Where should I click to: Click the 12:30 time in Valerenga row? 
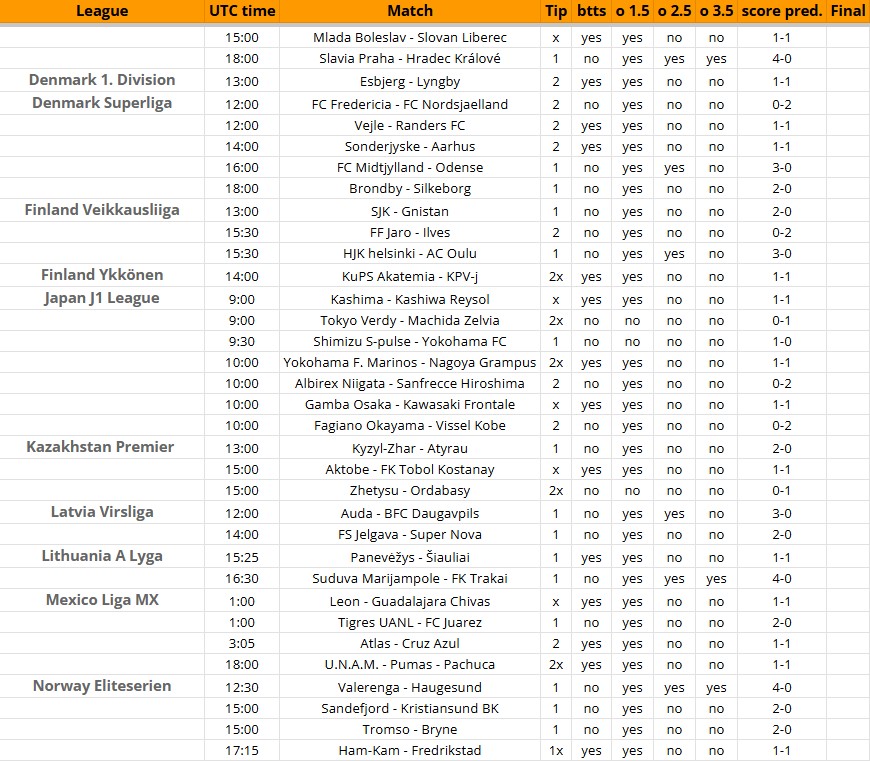pyautogui.click(x=242, y=688)
